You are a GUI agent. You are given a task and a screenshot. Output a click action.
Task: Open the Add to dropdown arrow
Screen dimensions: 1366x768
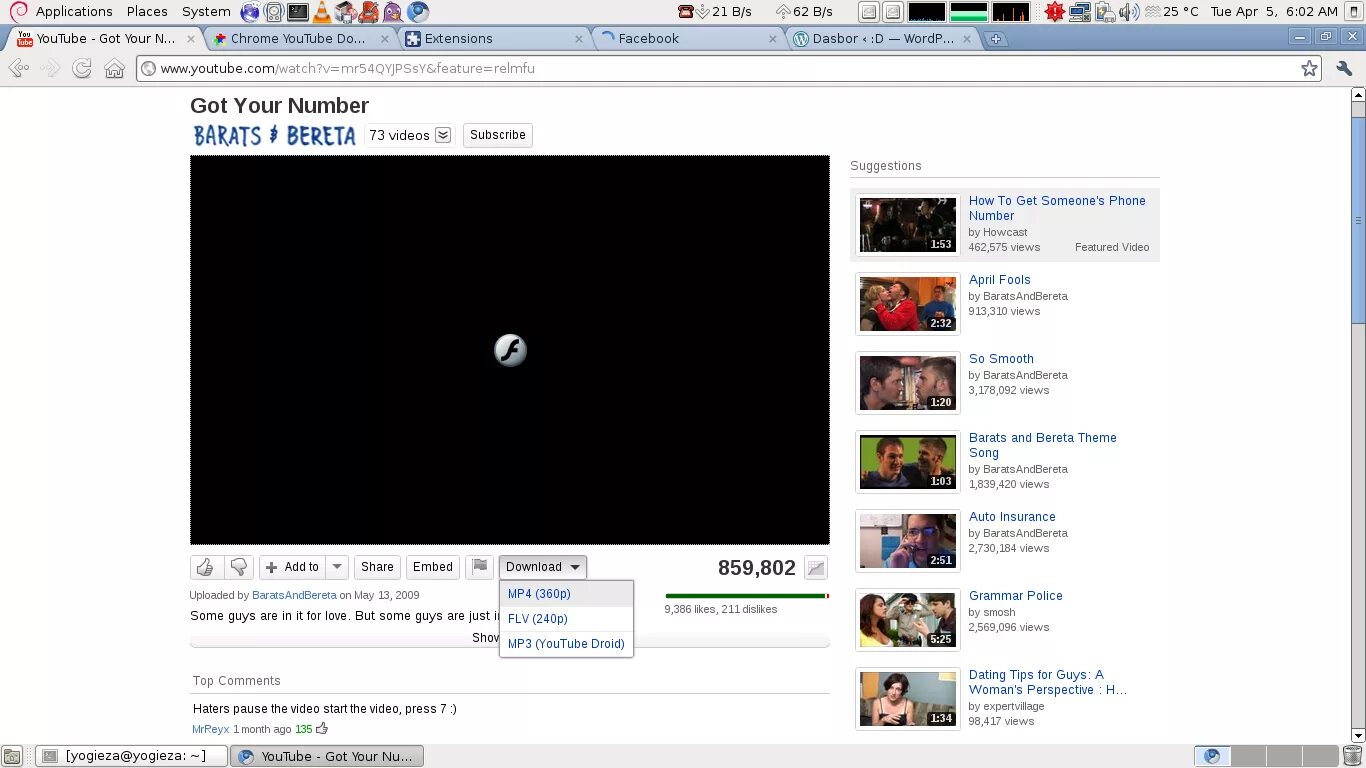[x=337, y=567]
